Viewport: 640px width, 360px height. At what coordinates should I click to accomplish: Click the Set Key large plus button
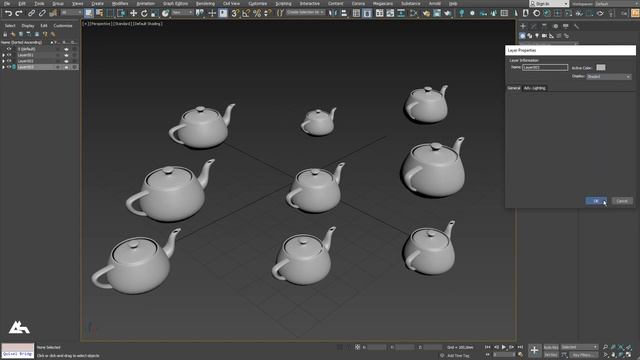click(x=534, y=350)
